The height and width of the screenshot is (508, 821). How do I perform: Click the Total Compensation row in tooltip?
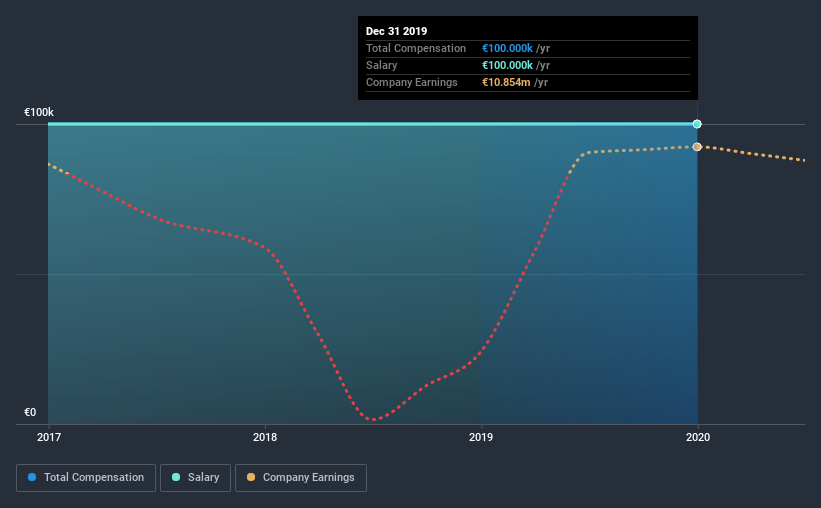(x=528, y=48)
